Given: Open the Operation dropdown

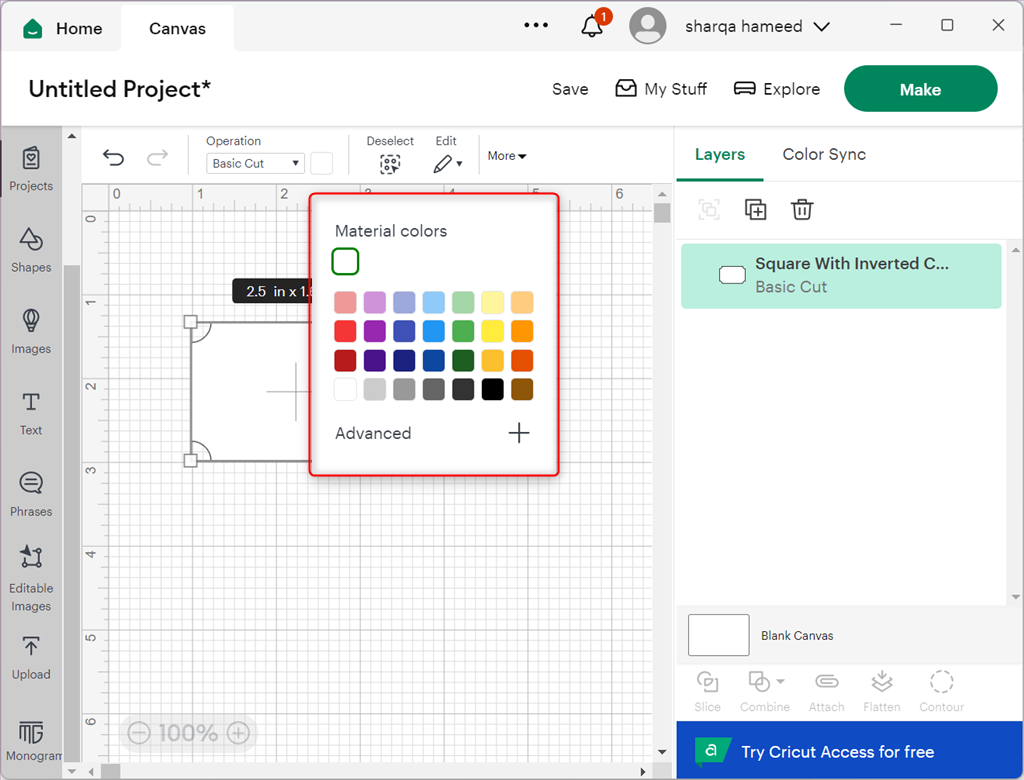Looking at the screenshot, I should [x=255, y=163].
